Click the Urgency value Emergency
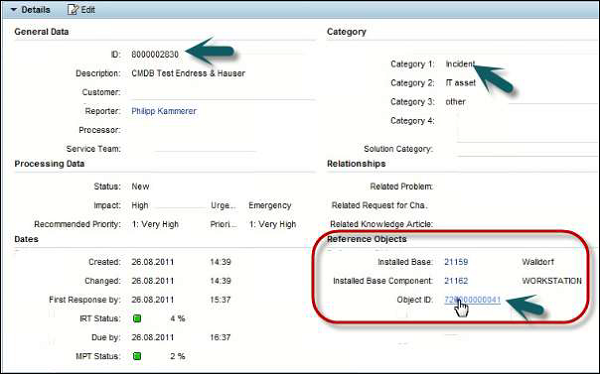 [x=270, y=206]
